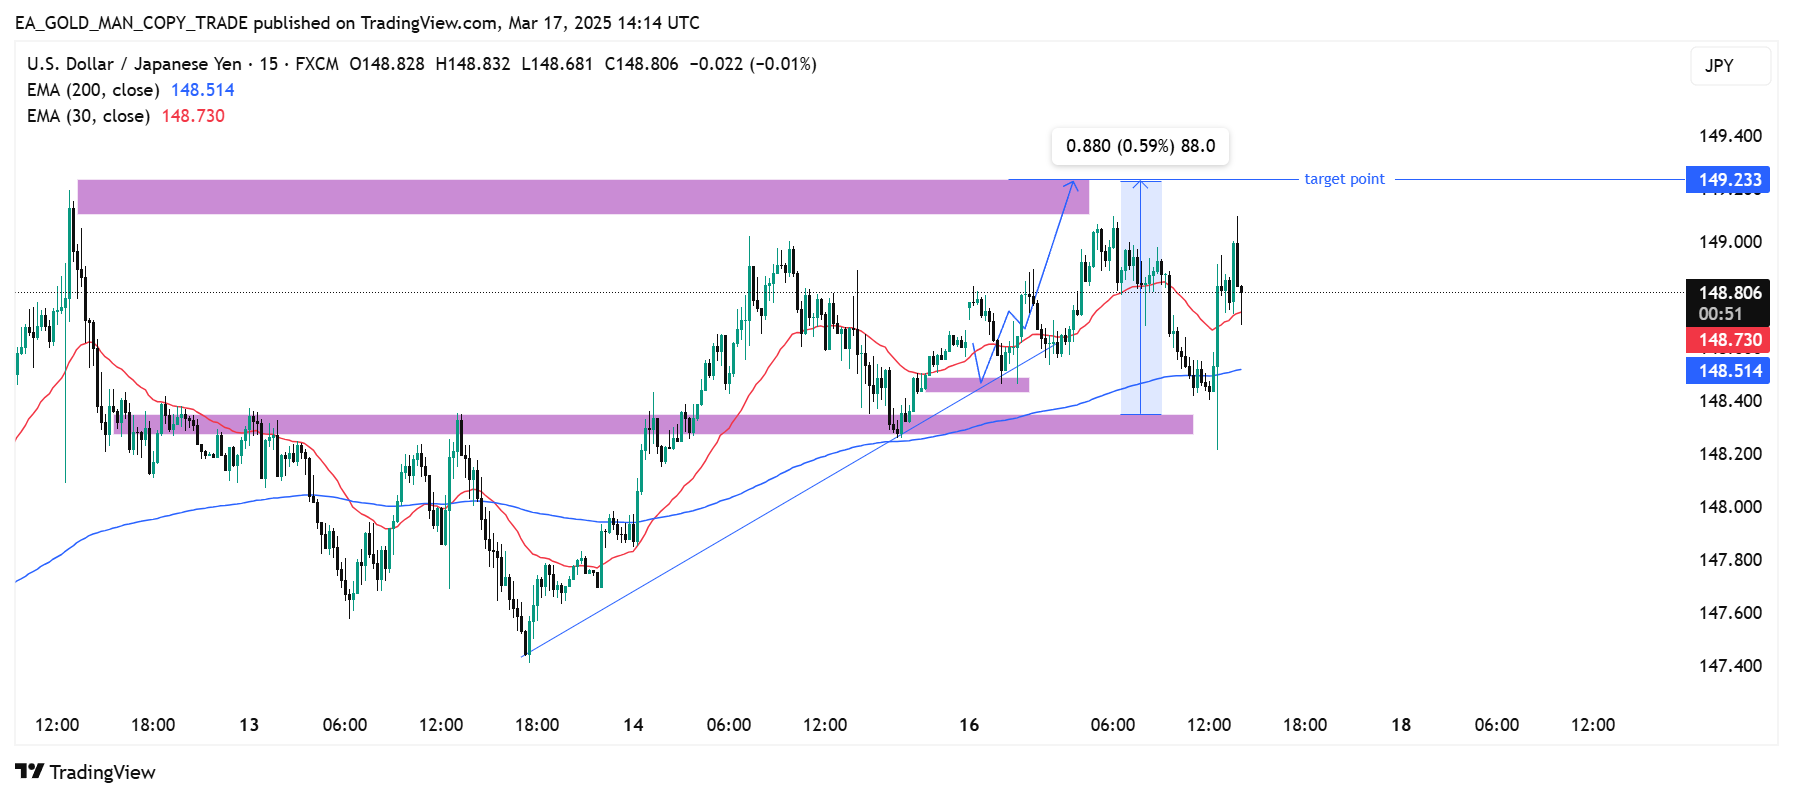This screenshot has width=1793, height=798.
Task: Click the 148.400 price axis label
Action: (x=1730, y=401)
